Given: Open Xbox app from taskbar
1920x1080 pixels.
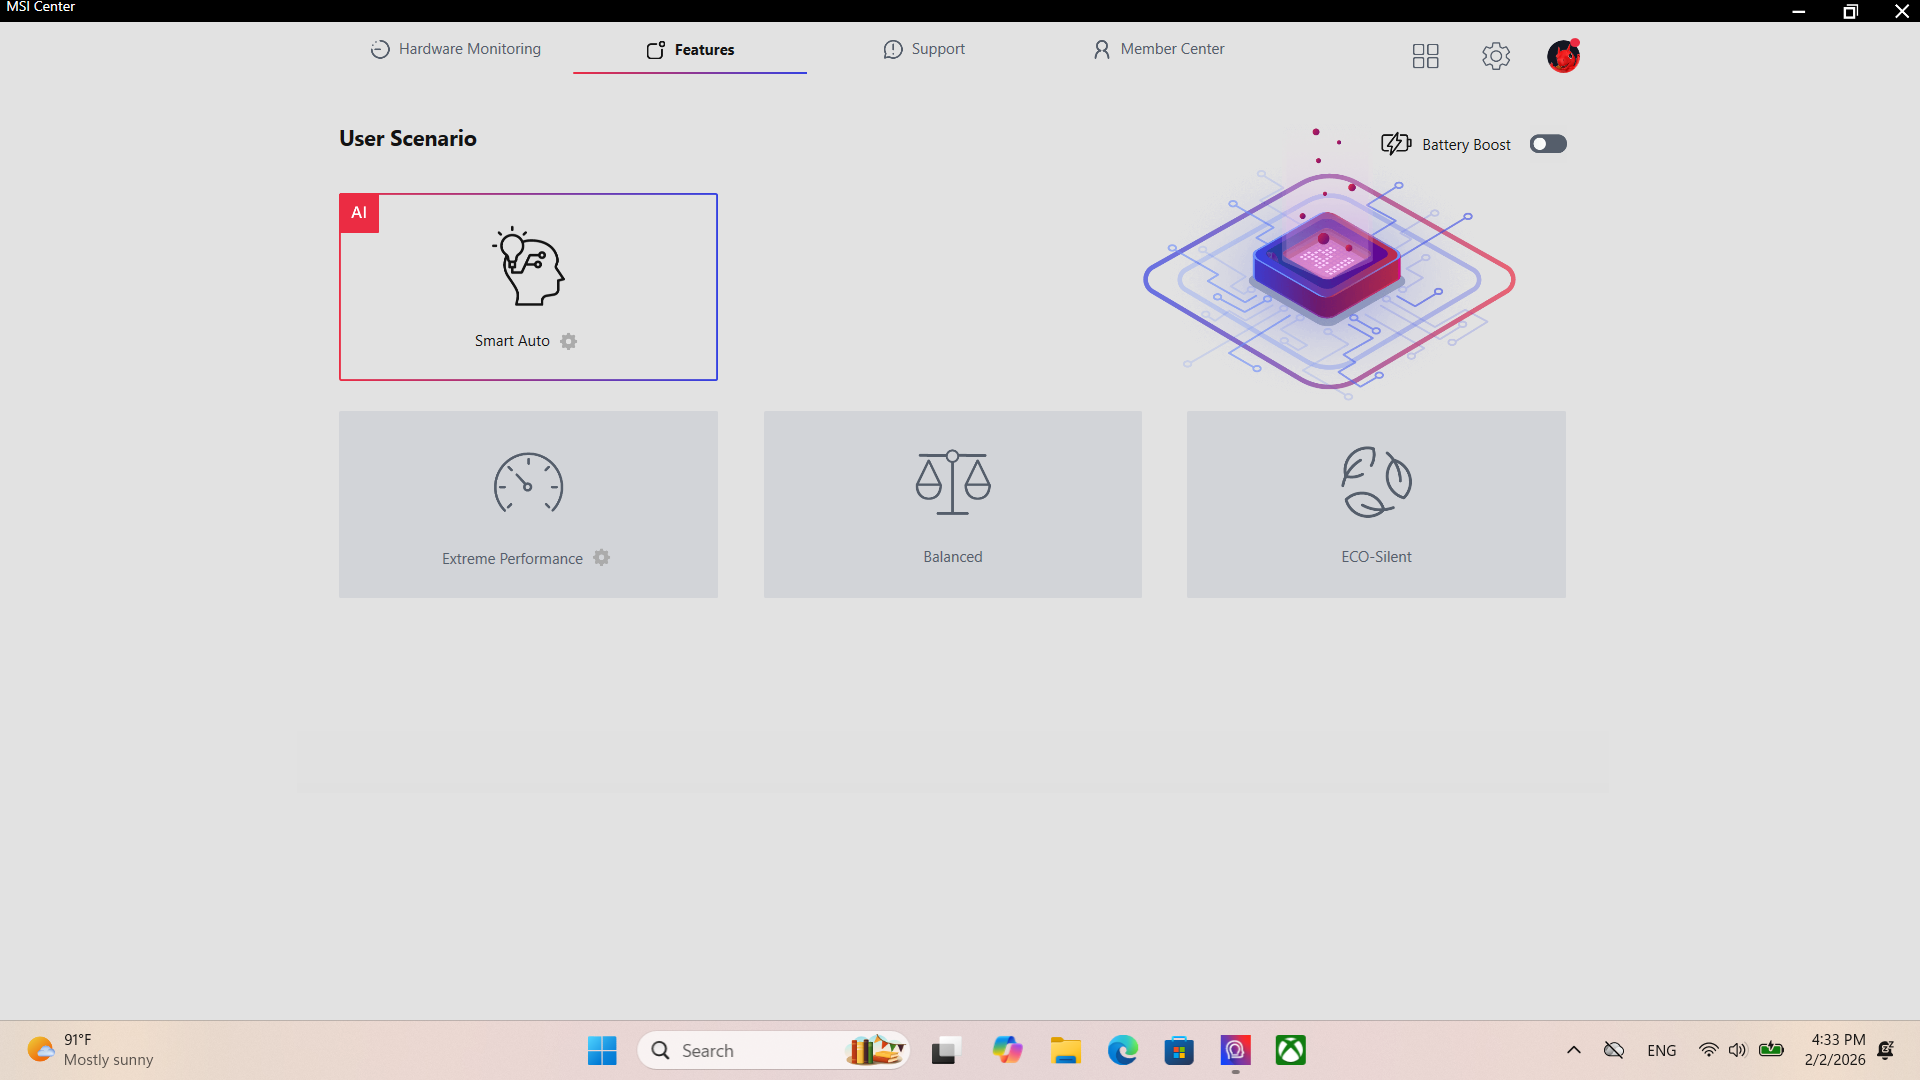Looking at the screenshot, I should pyautogui.click(x=1290, y=1050).
